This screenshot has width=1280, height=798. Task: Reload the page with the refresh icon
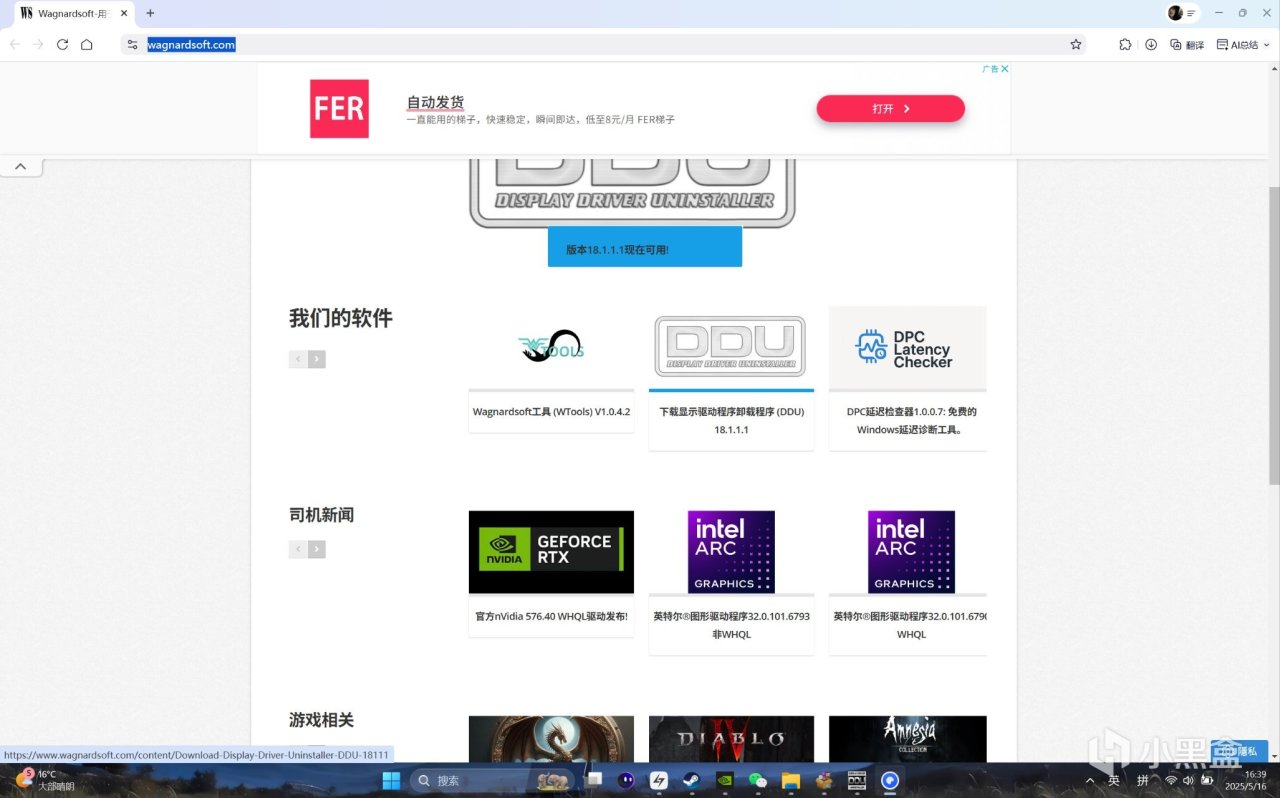[x=62, y=44]
